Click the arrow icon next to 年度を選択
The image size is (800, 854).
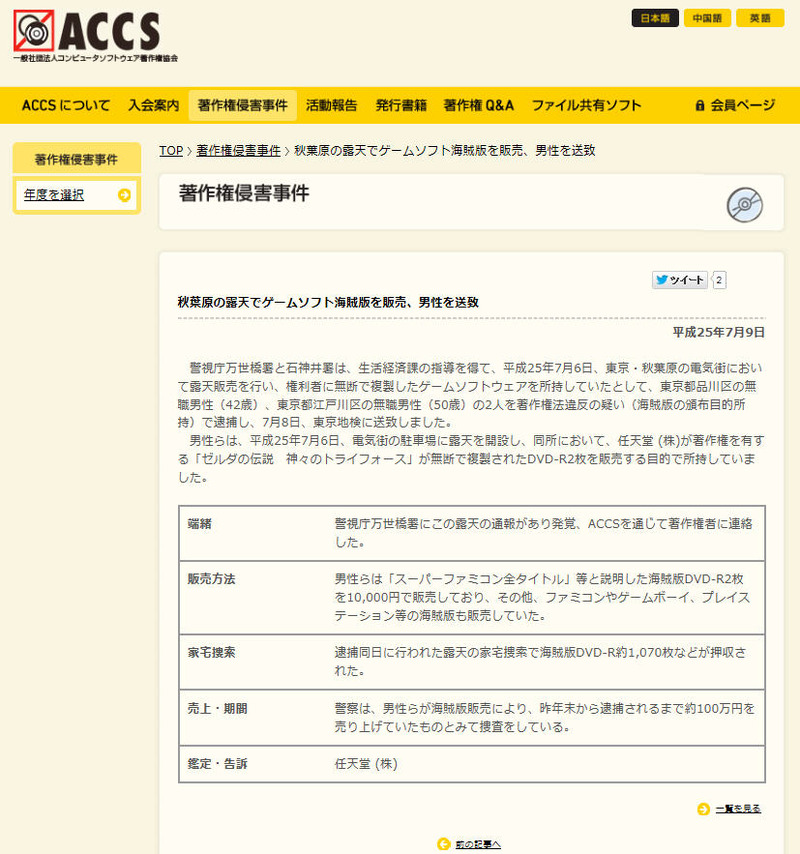(x=124, y=195)
